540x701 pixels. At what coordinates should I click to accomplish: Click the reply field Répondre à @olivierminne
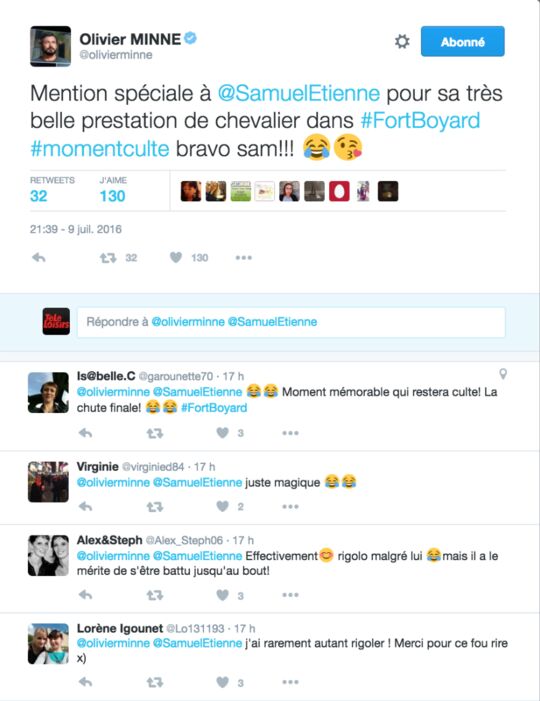291,322
